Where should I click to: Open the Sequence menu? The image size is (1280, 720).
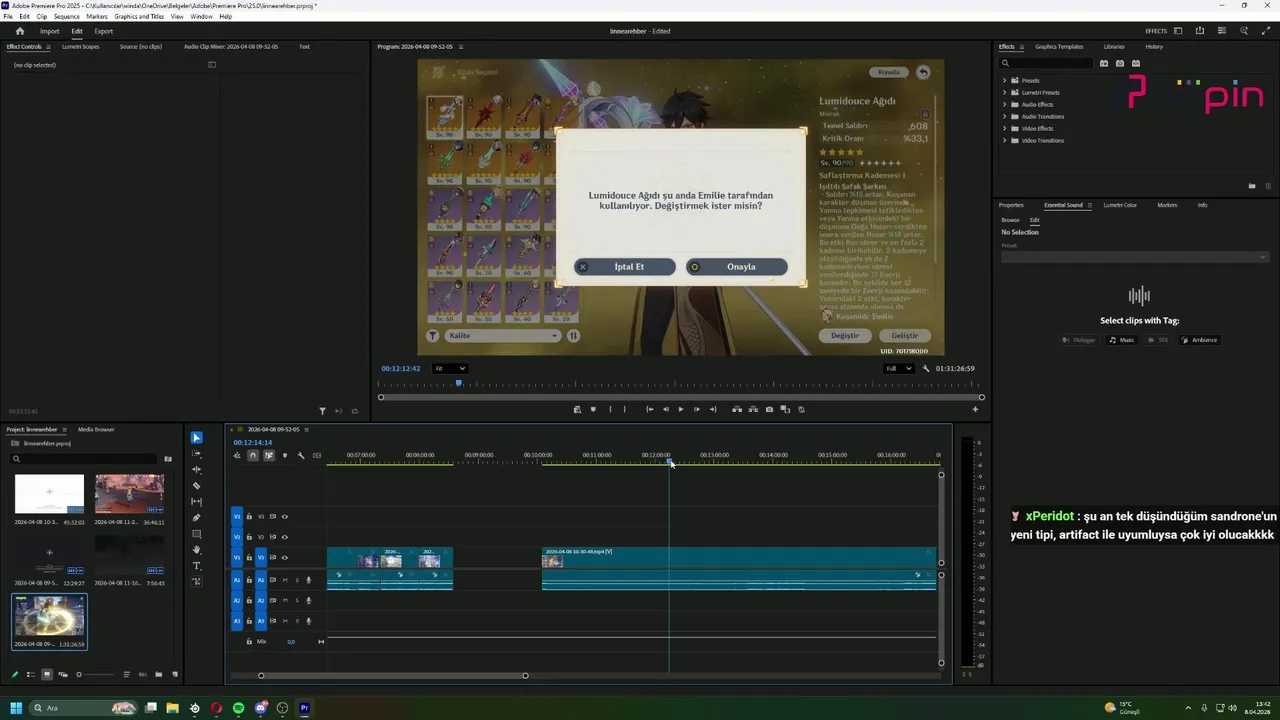click(67, 16)
